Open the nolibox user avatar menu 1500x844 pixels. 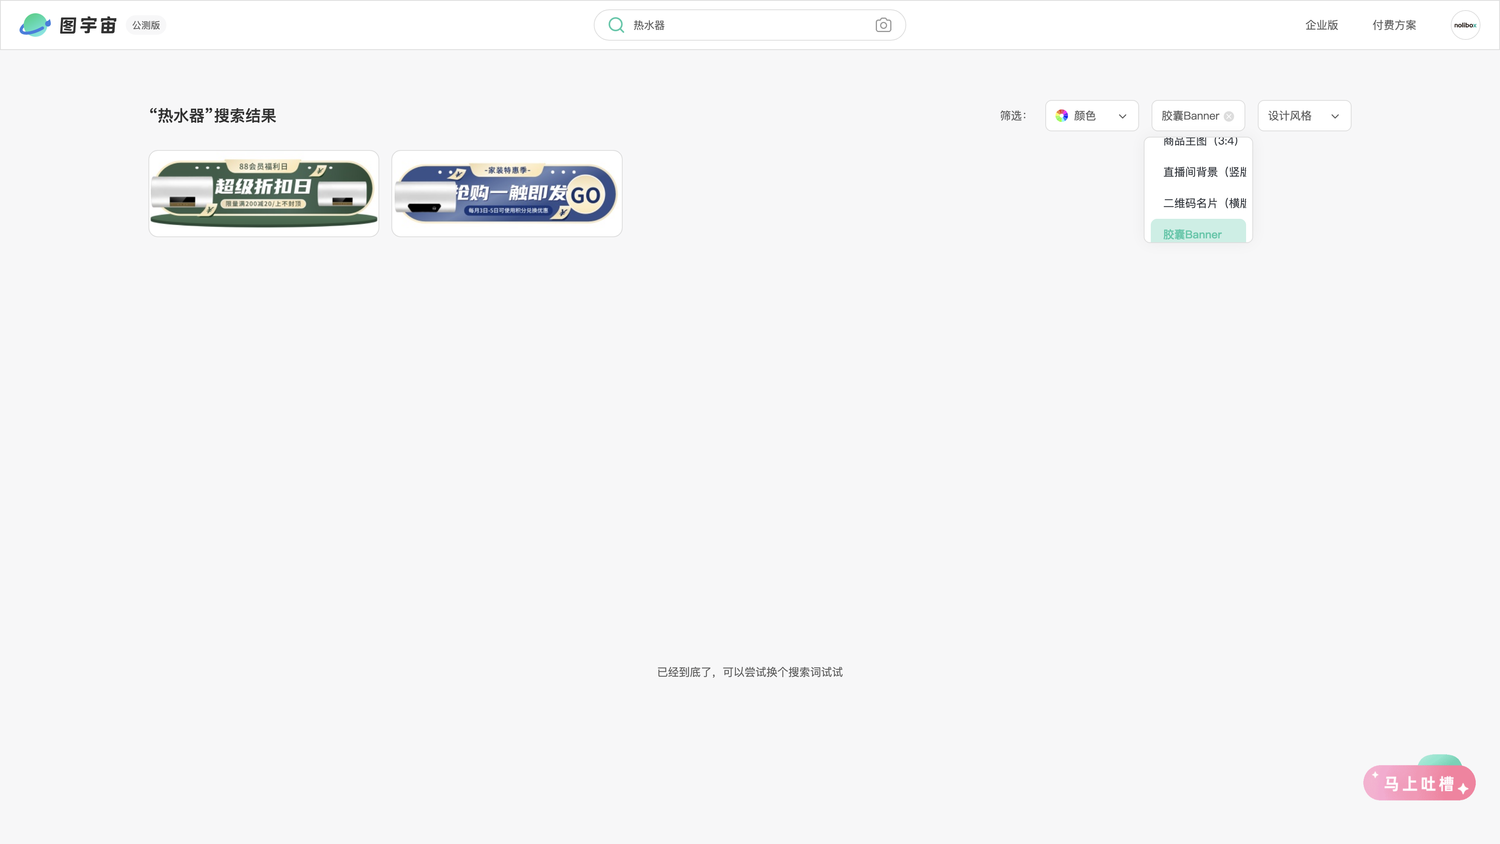1465,25
